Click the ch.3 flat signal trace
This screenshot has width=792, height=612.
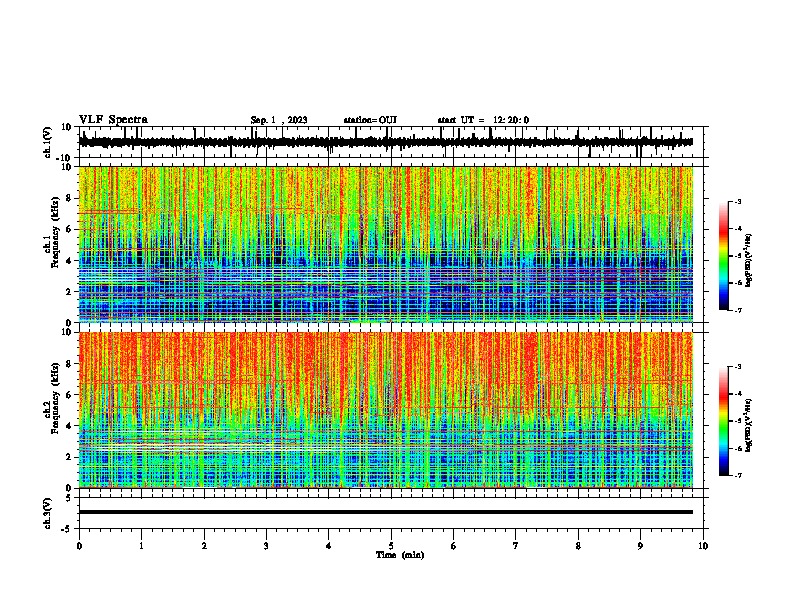pos(386,512)
